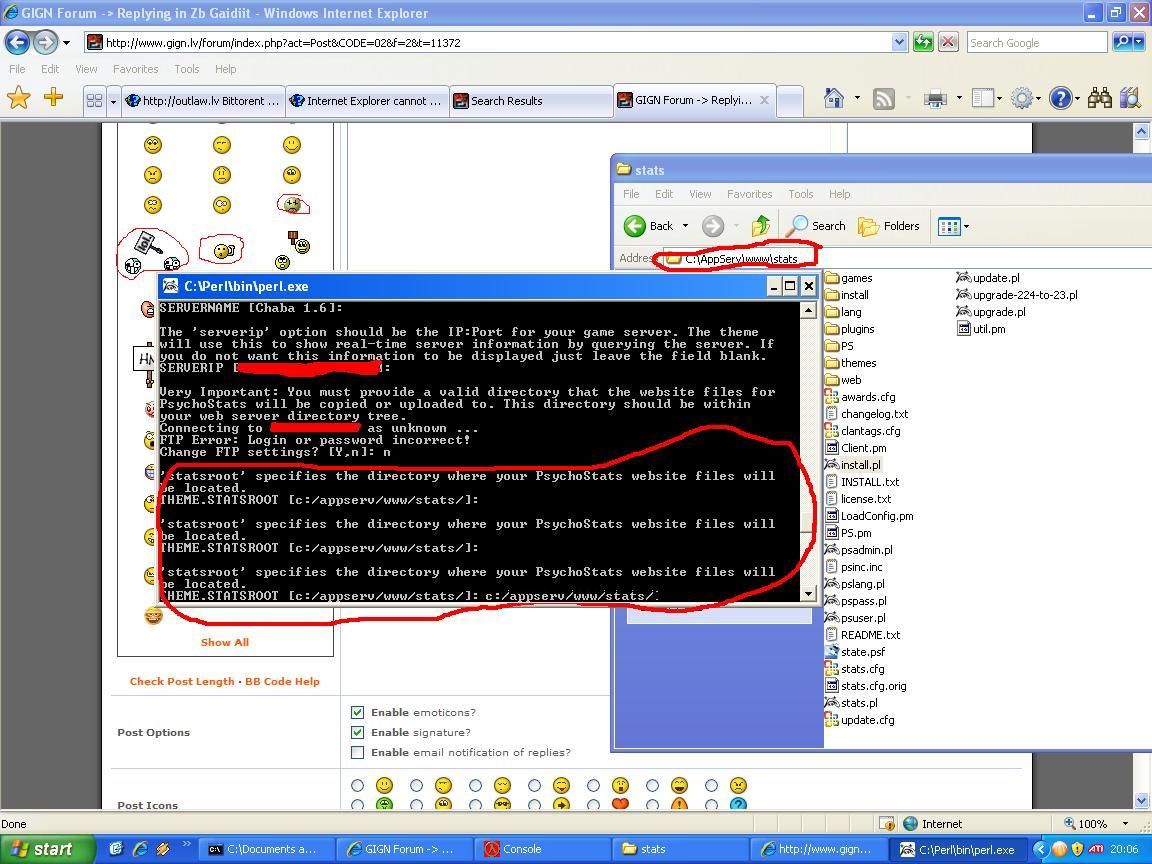Open the Favorites Center star

coord(19,98)
